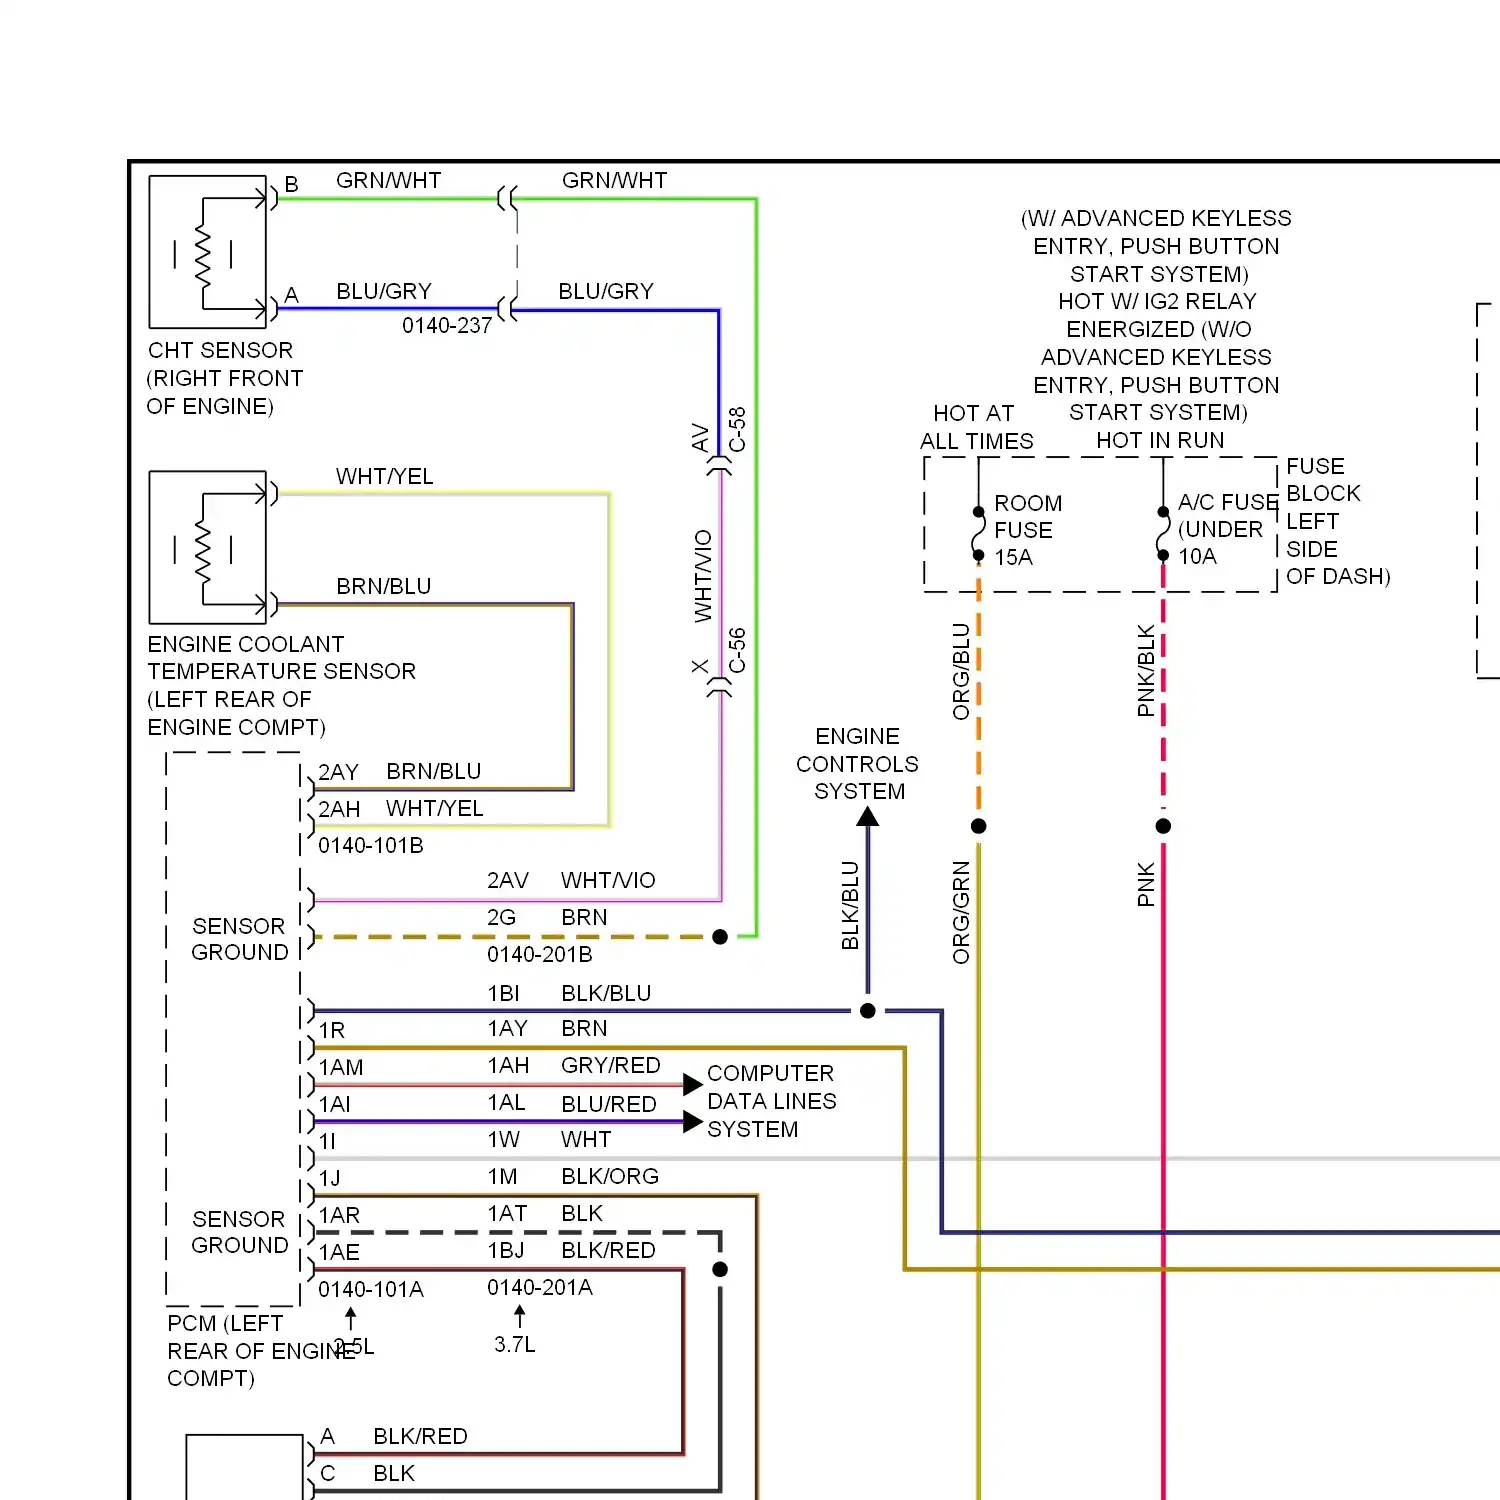The height and width of the screenshot is (1500, 1500).
Task: Click pin label 1AE on PCM
Action: coord(339,1252)
